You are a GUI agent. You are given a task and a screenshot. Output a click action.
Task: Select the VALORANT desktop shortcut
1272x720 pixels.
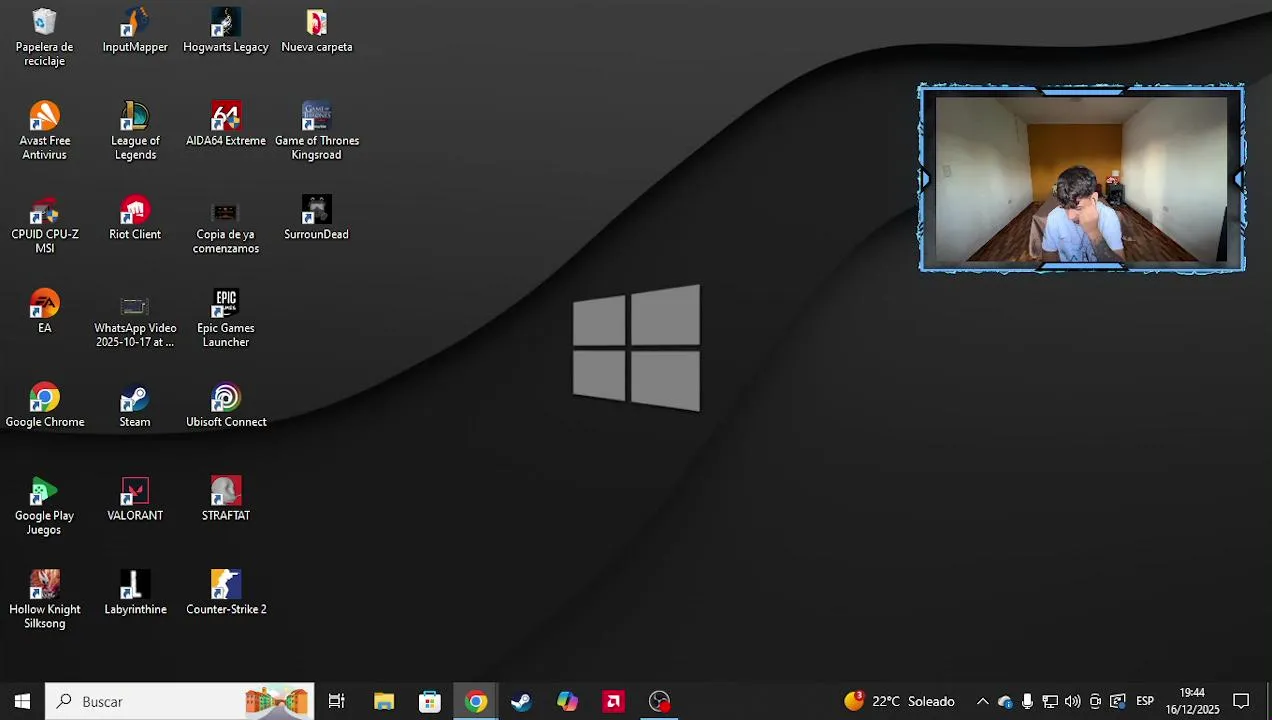pos(135,499)
